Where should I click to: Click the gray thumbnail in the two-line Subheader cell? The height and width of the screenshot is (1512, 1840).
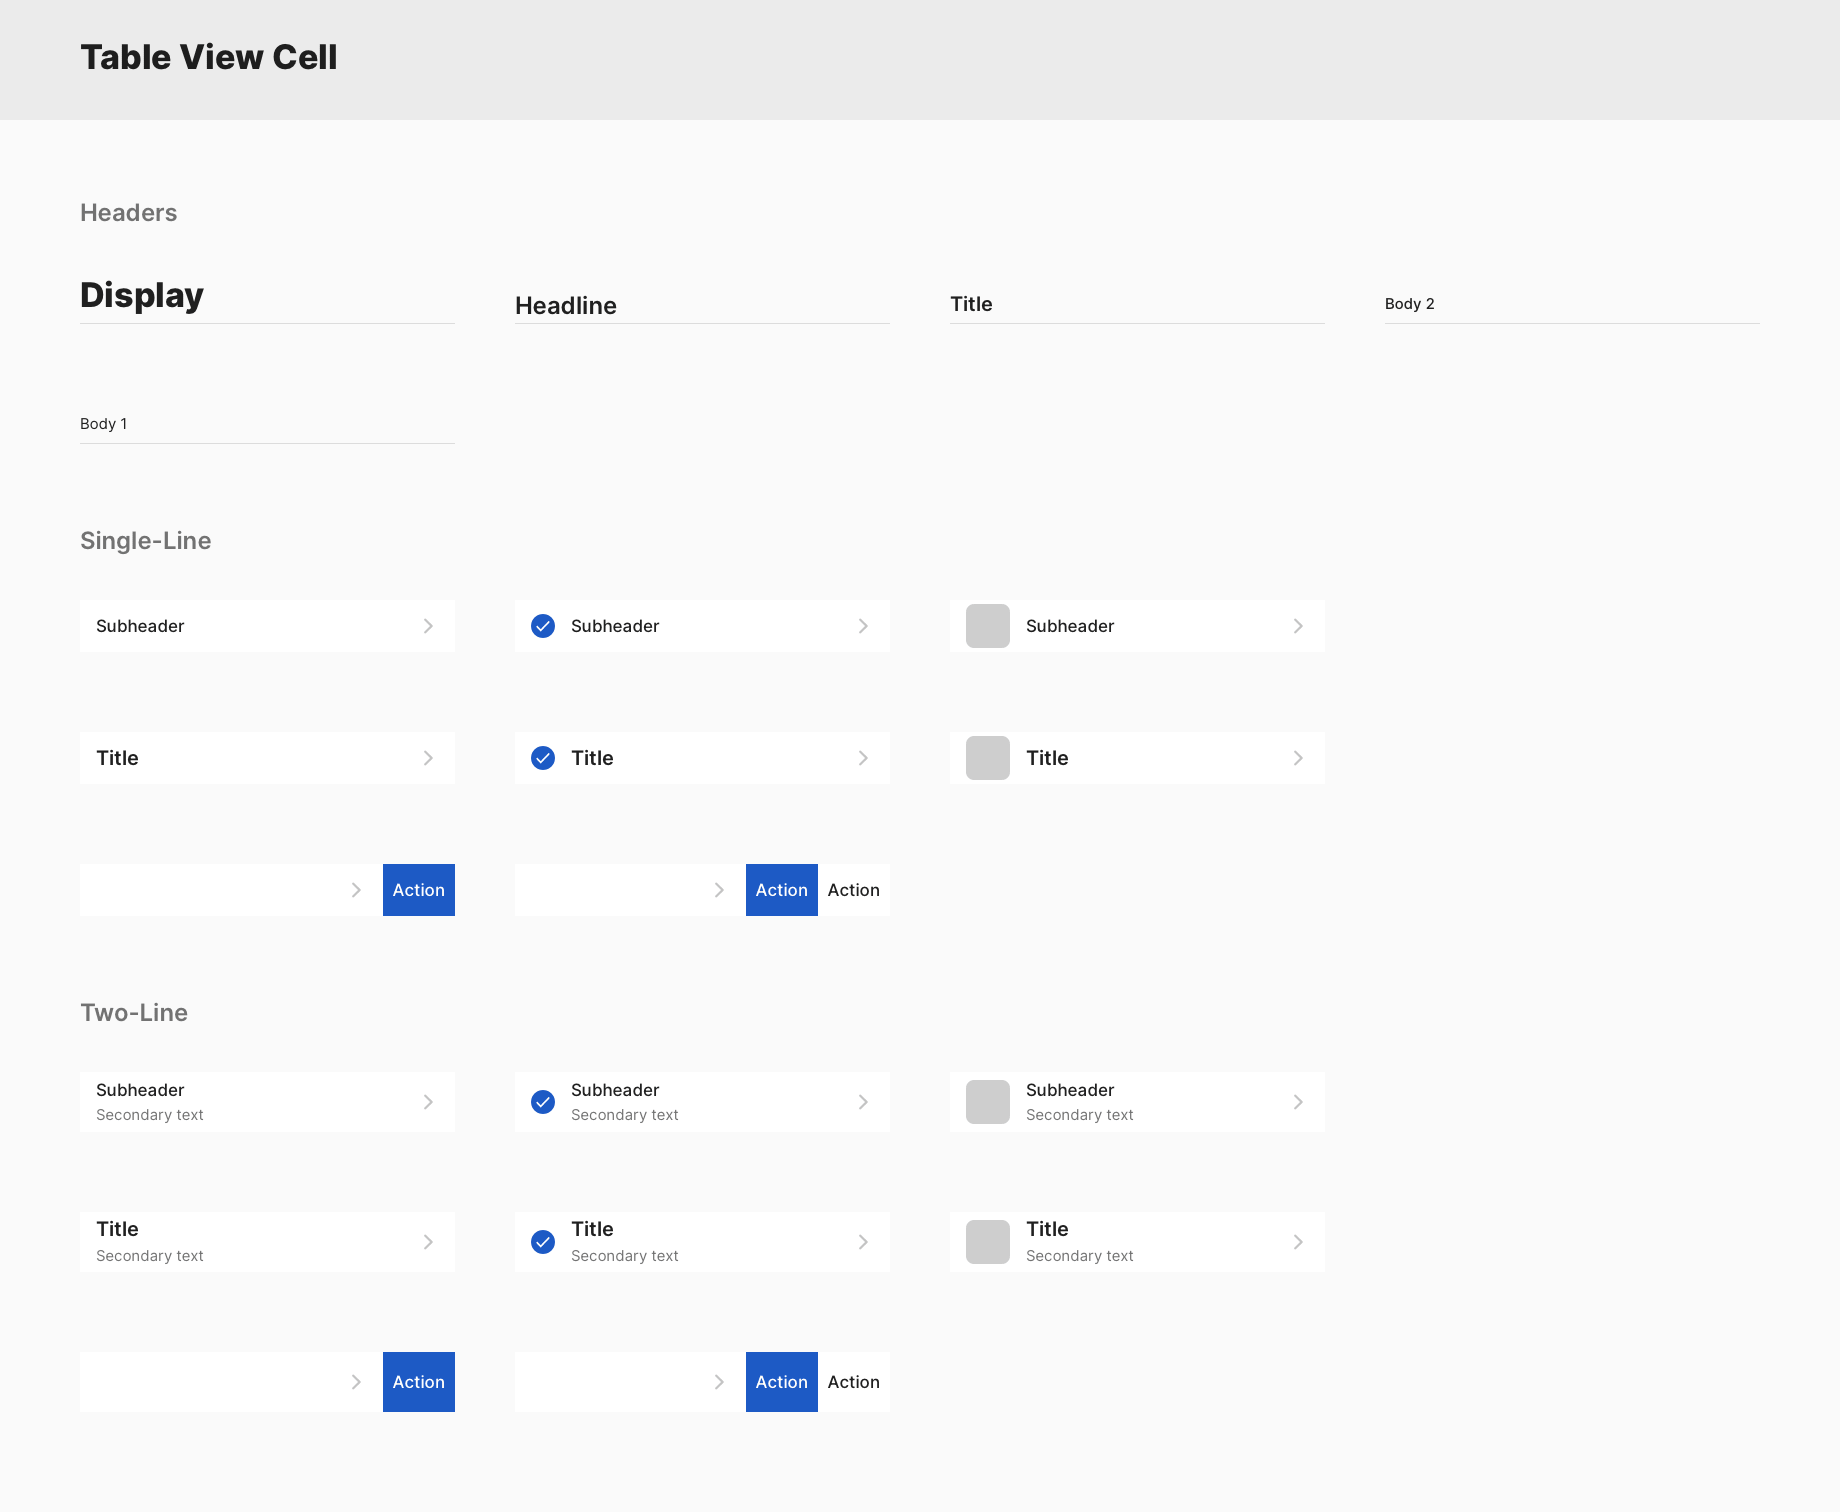click(x=986, y=1101)
